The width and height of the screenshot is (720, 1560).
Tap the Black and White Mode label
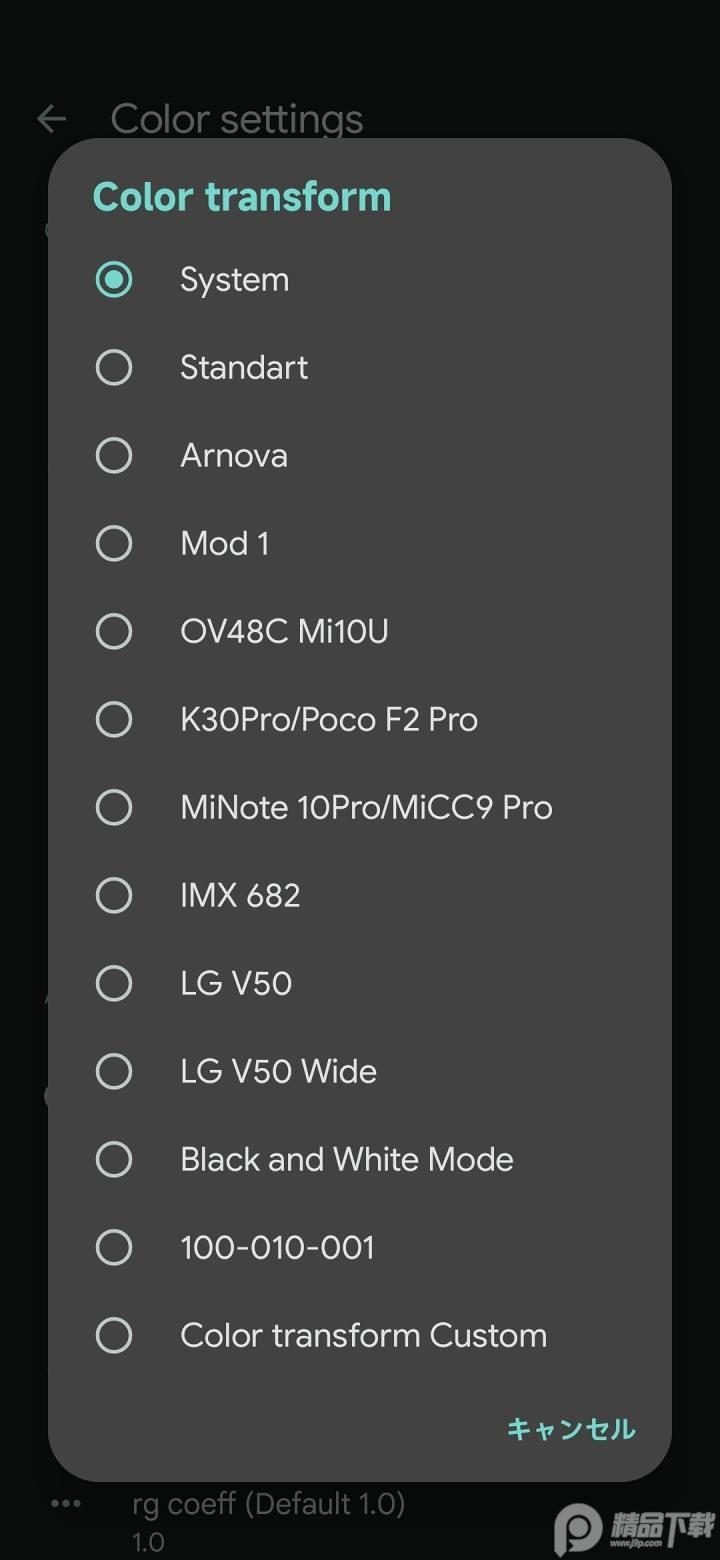(347, 1160)
